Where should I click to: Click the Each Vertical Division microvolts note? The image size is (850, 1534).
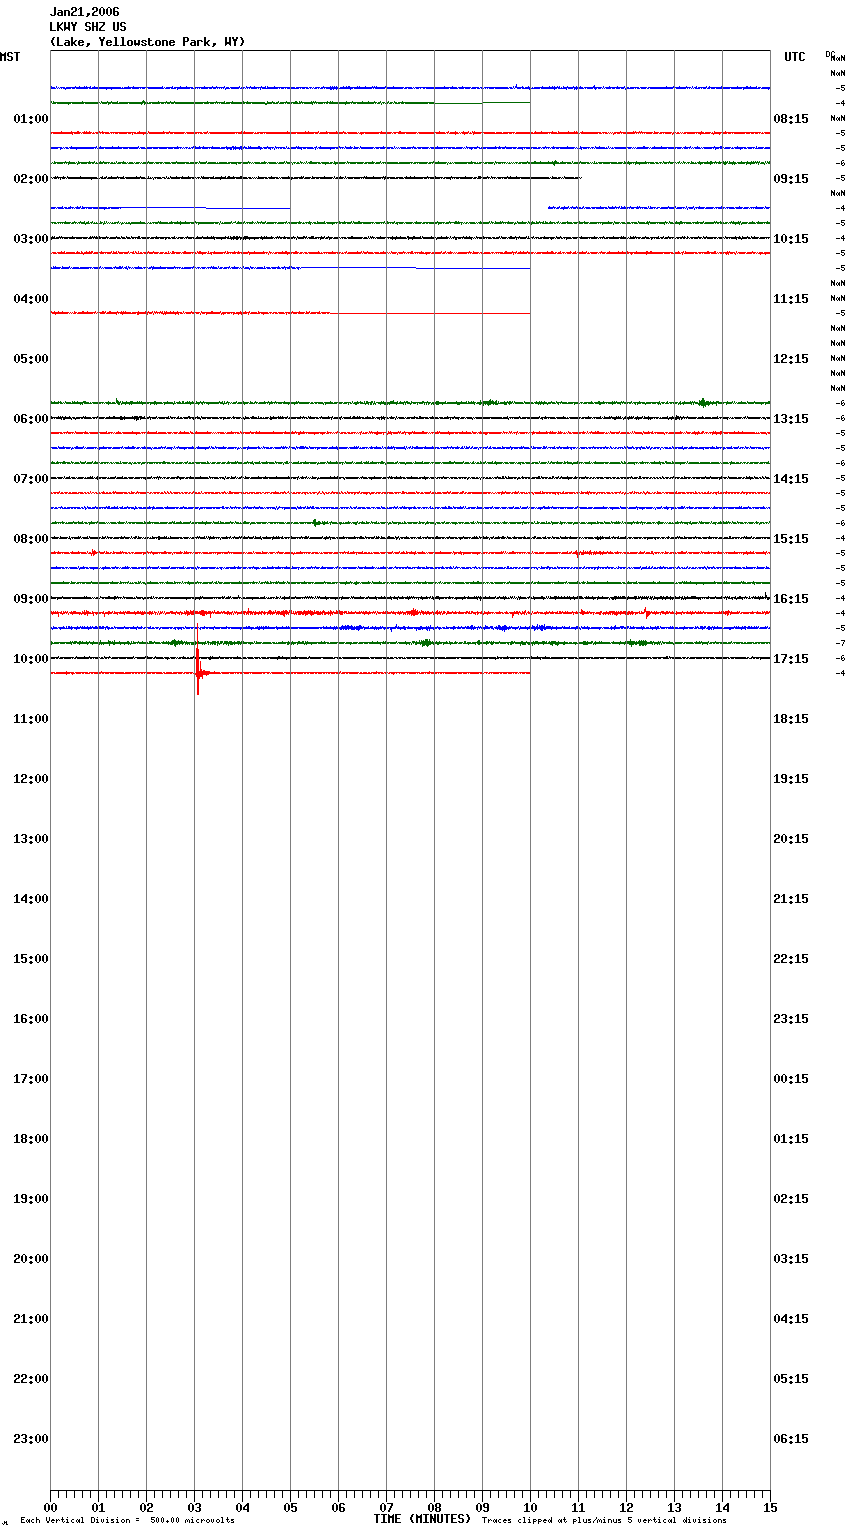pyautogui.click(x=127, y=1521)
